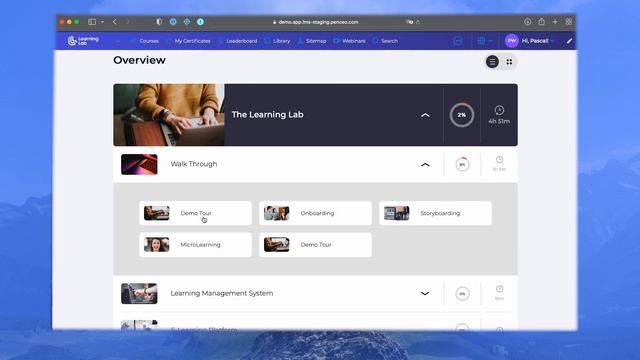Click the round chat icon in navbar
This screenshot has height=360, width=640.
tap(458, 41)
